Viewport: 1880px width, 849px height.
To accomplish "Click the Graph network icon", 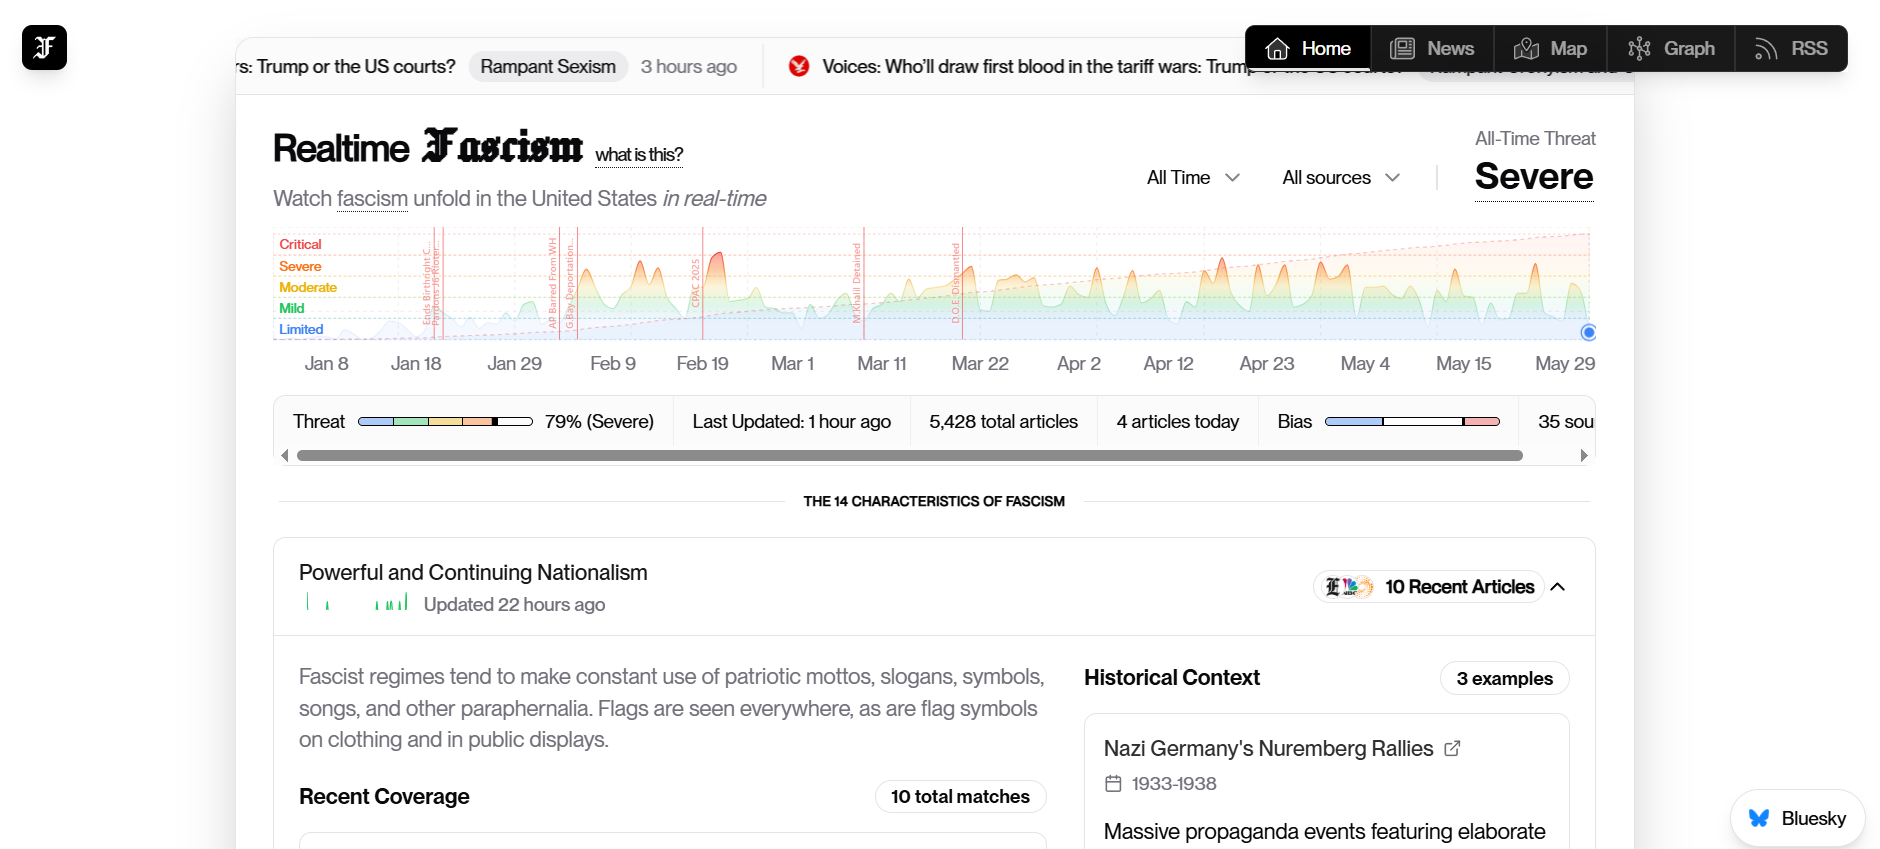I will pyautogui.click(x=1639, y=49).
